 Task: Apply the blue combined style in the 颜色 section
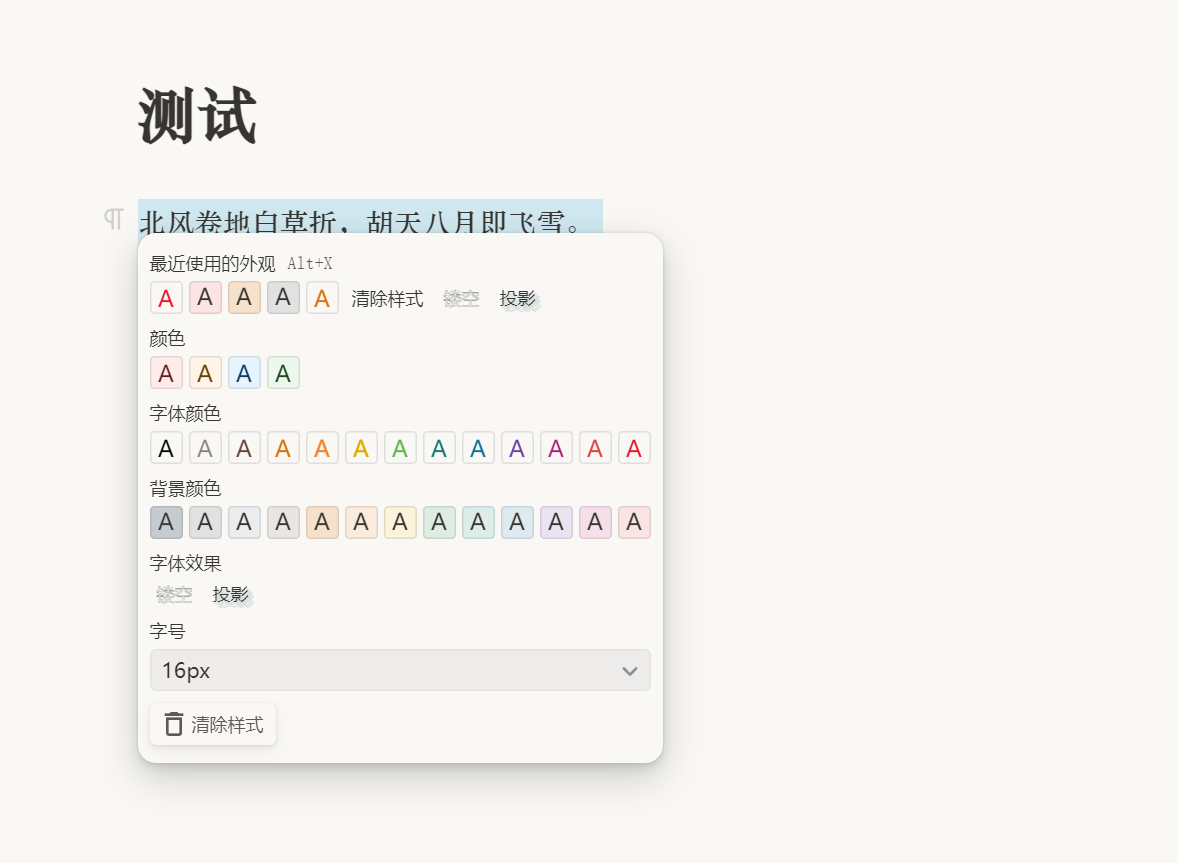coord(244,373)
